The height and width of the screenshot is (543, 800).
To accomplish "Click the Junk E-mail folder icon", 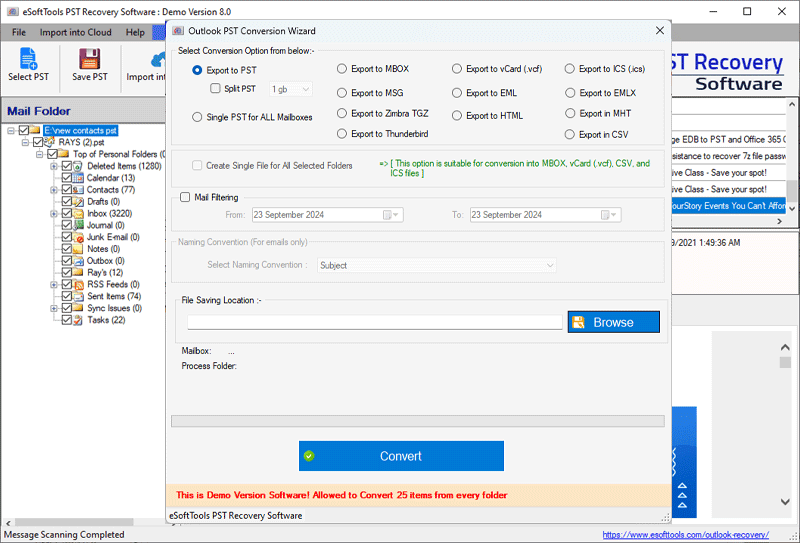I will click(x=78, y=237).
